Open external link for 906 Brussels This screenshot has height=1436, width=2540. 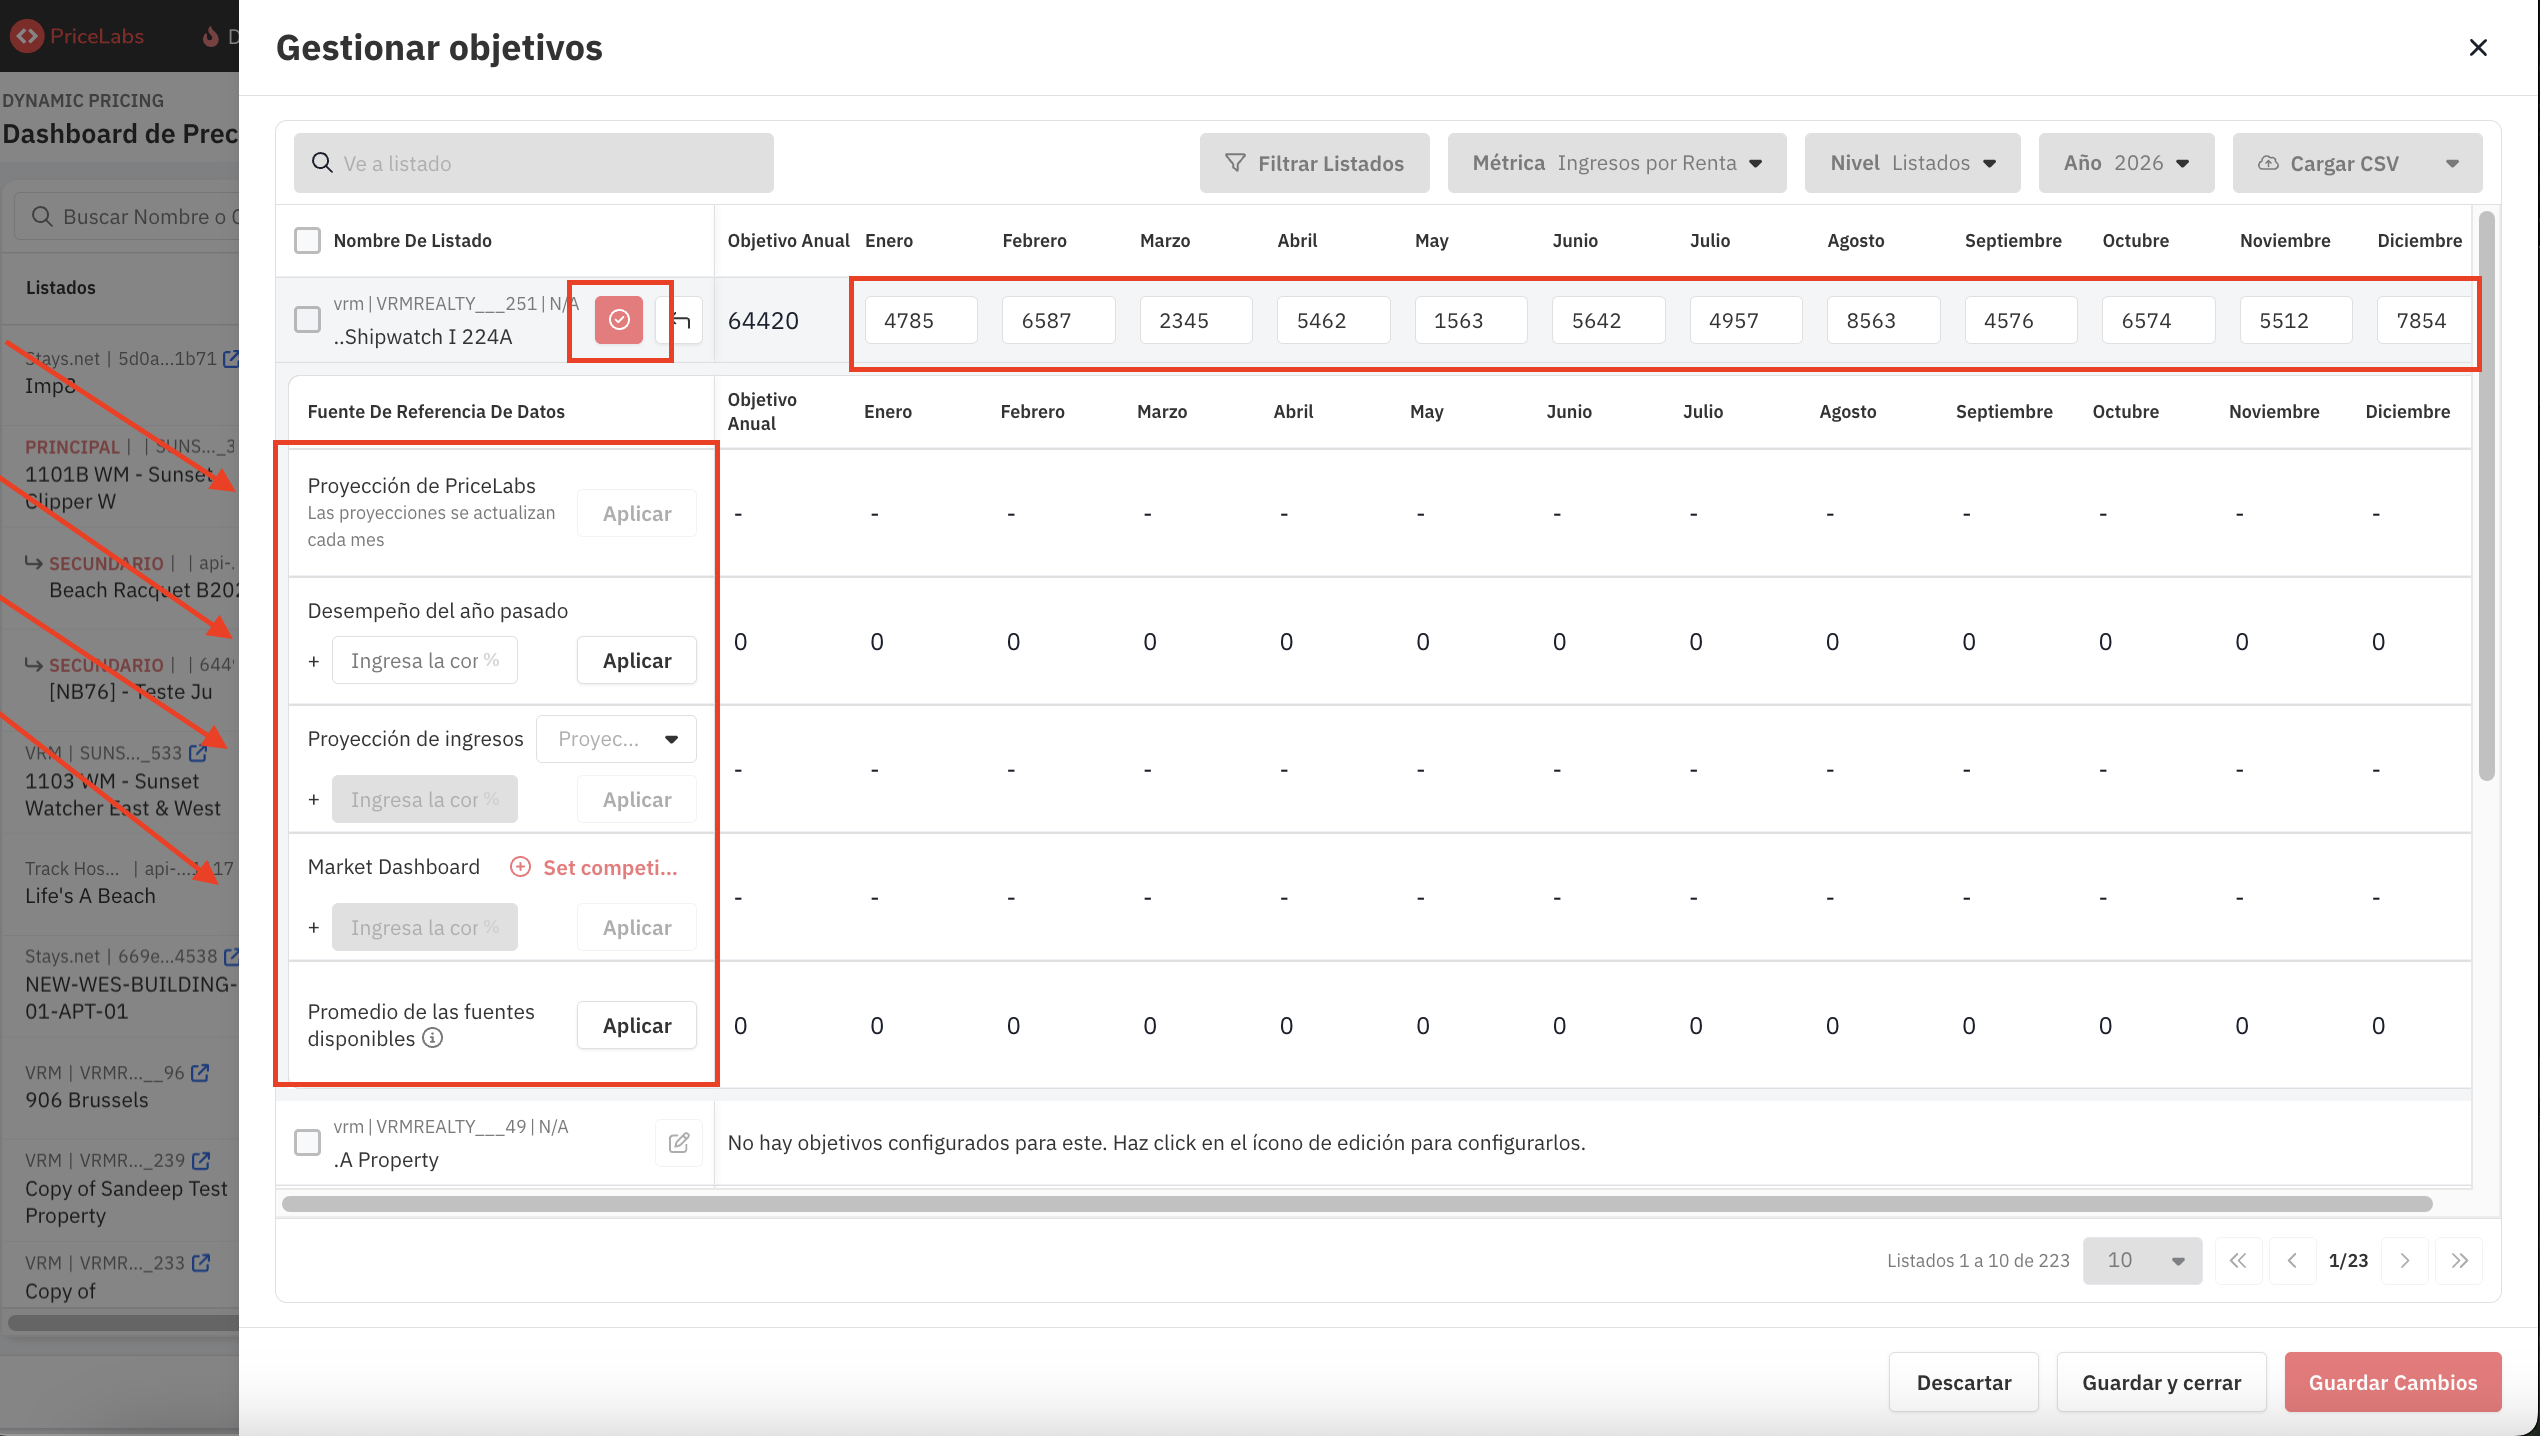click(x=200, y=1072)
